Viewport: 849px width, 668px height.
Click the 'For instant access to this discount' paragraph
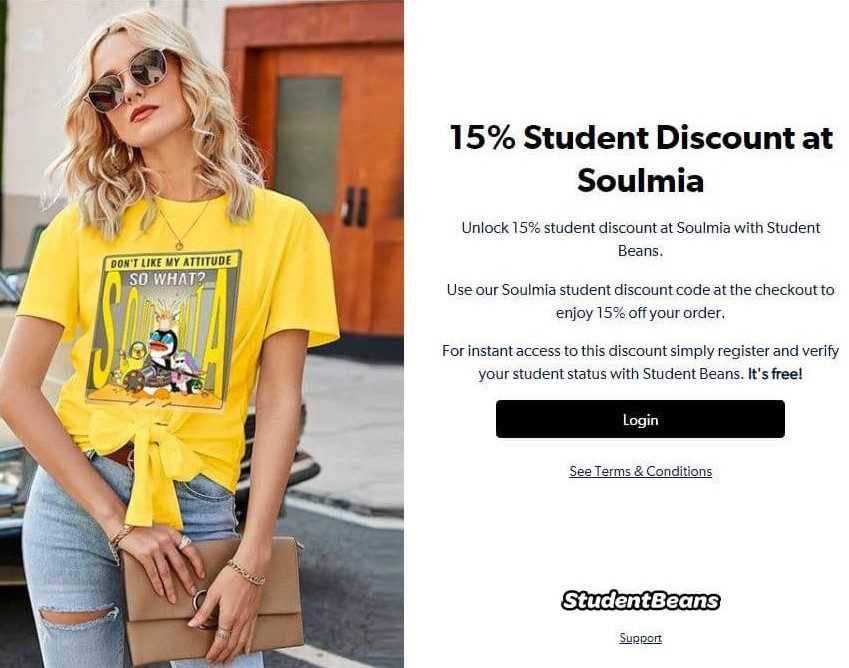641,362
